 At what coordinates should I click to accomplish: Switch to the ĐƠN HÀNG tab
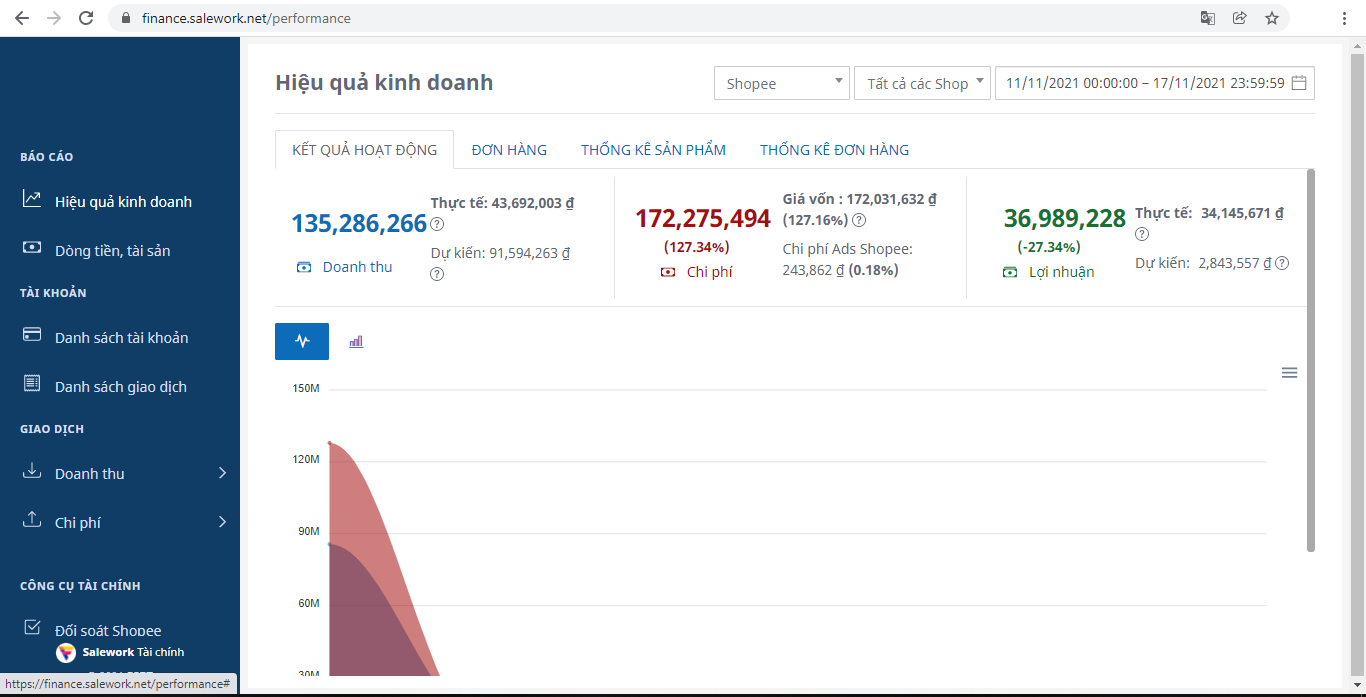(x=509, y=150)
